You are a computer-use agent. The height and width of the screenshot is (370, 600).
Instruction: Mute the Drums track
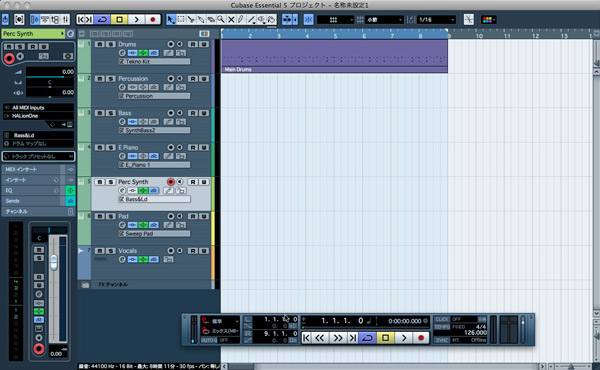pyautogui.click(x=99, y=44)
